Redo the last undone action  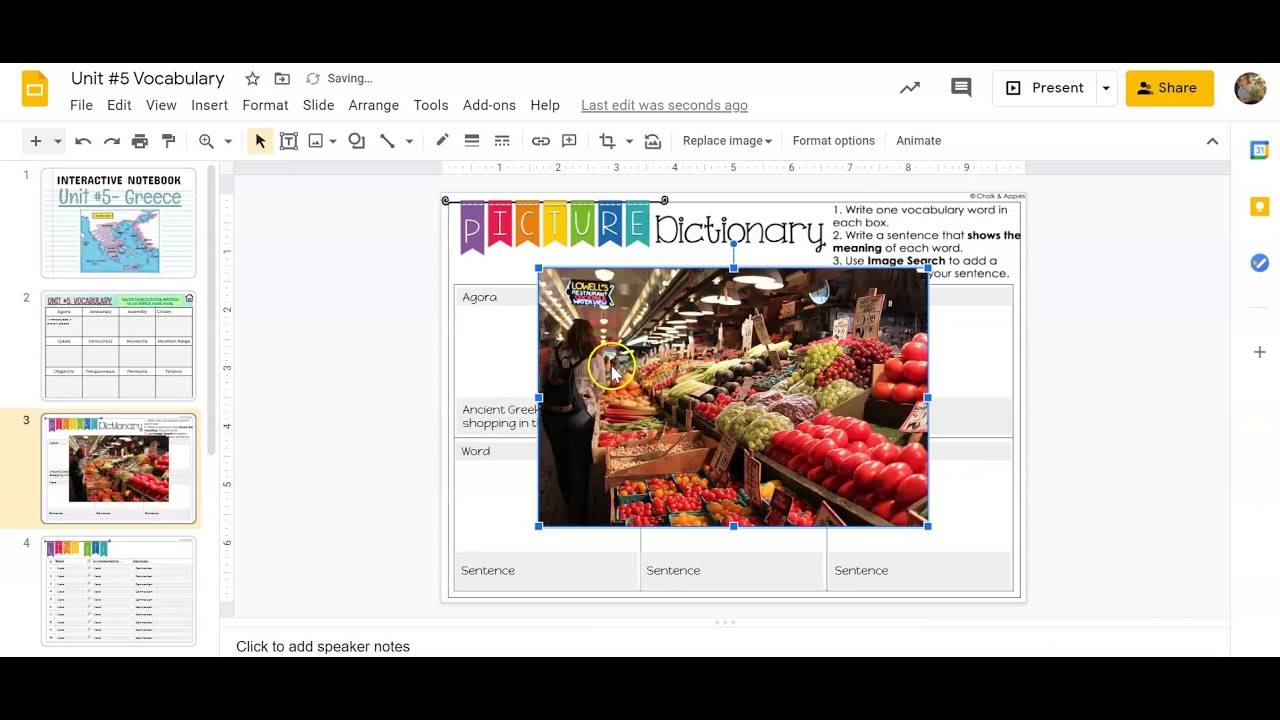(112, 141)
